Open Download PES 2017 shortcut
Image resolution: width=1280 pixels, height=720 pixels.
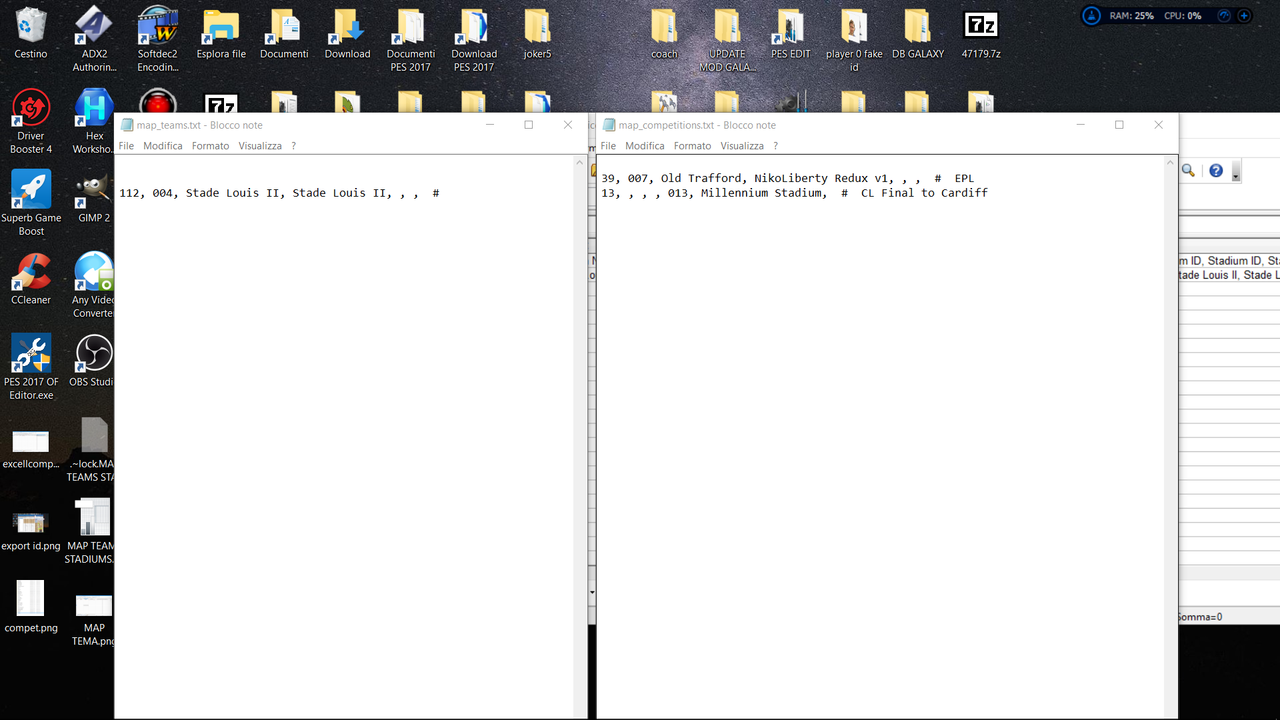[474, 40]
